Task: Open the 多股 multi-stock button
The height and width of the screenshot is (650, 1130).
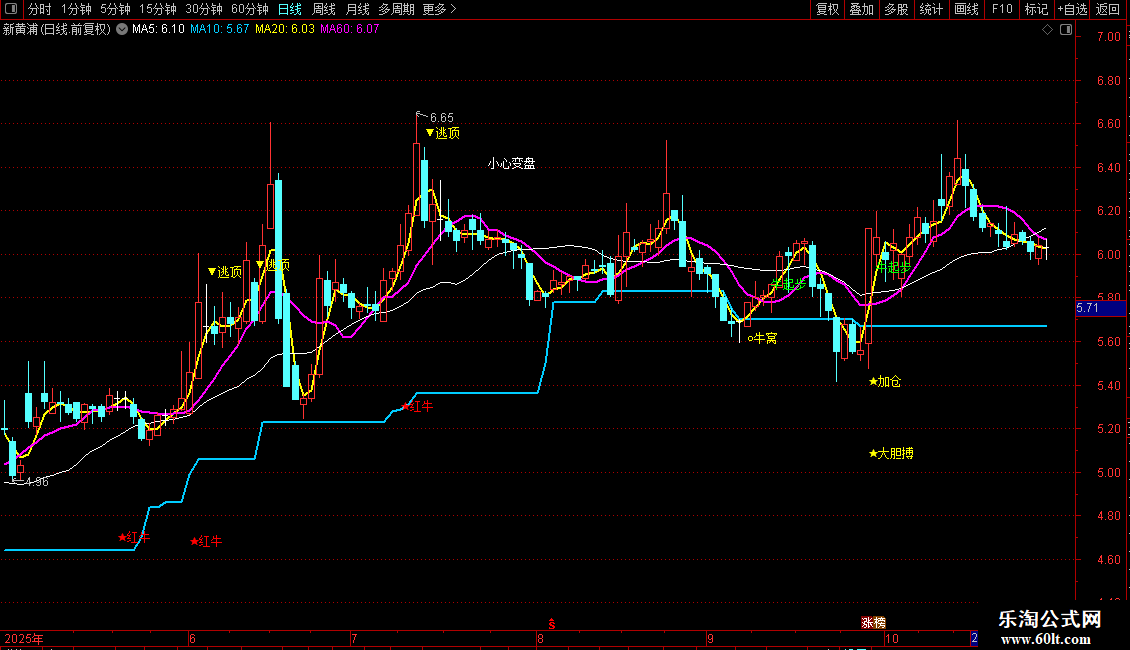Action: 896,9
